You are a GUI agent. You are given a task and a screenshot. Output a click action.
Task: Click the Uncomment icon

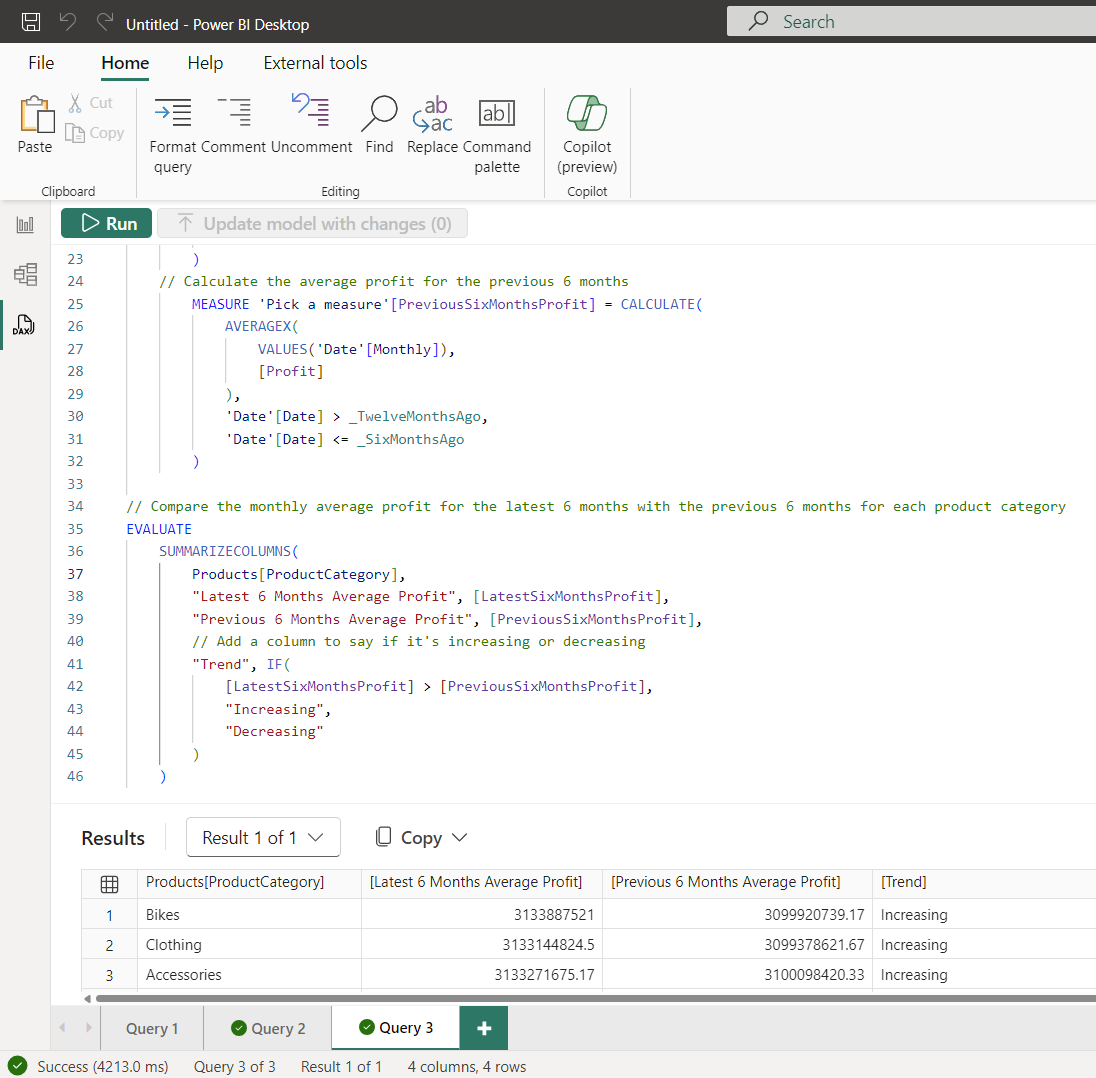click(311, 111)
